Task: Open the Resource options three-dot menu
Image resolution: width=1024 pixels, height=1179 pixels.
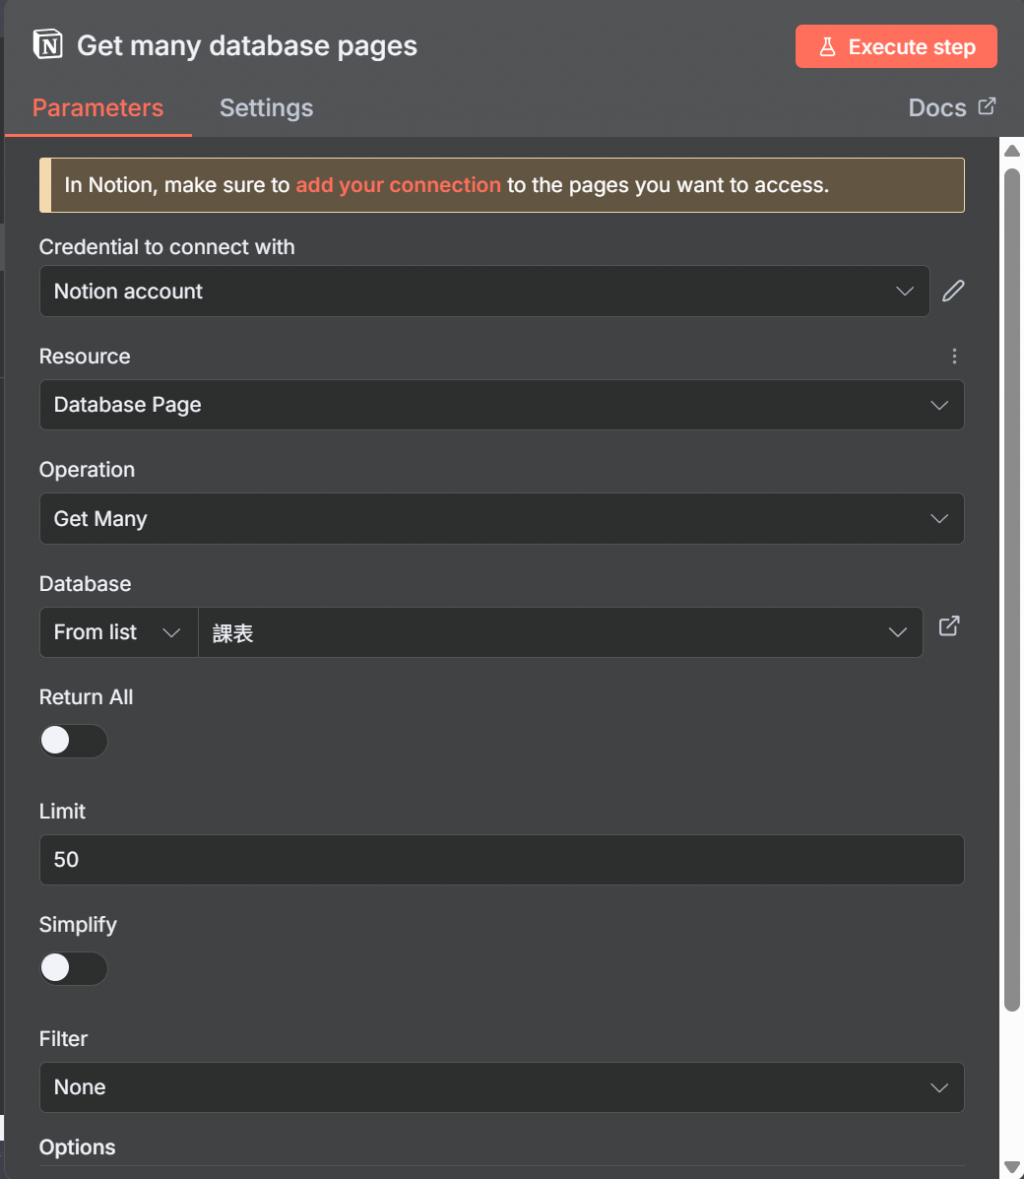Action: [x=954, y=356]
